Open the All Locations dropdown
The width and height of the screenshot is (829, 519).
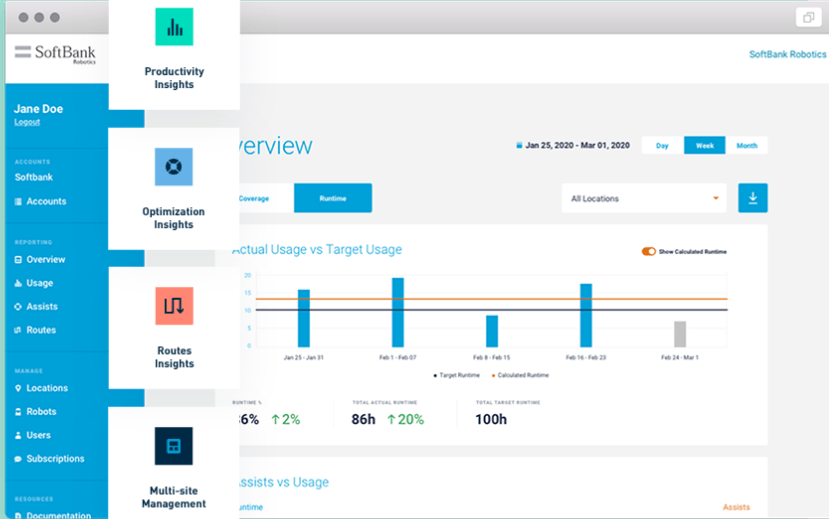click(x=643, y=198)
